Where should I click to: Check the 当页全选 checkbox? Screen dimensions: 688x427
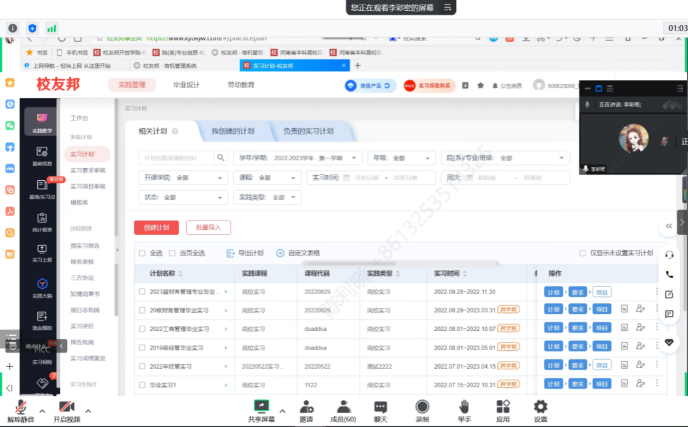coord(173,253)
